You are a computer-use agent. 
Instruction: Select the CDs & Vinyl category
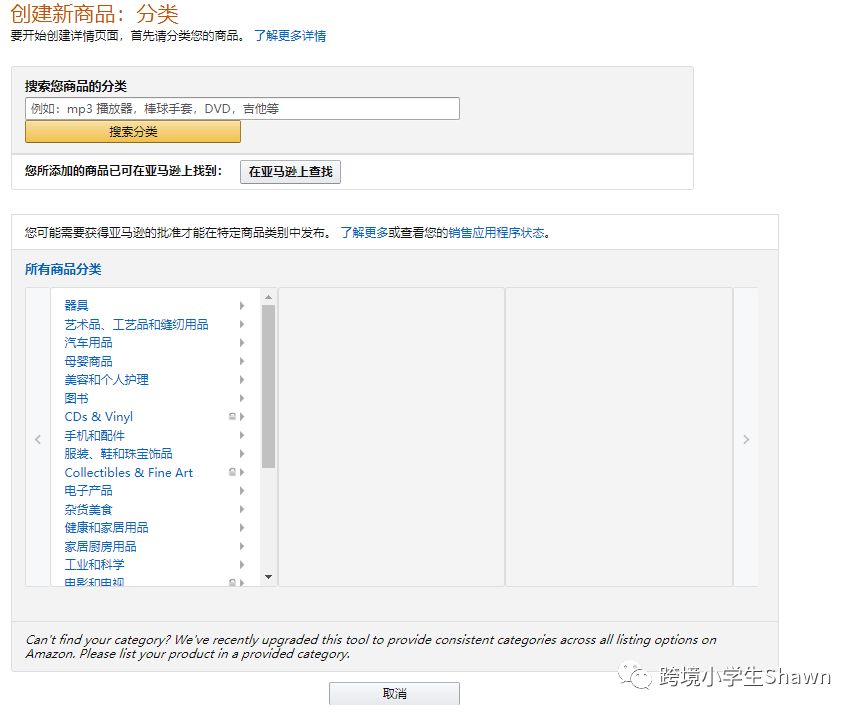tap(99, 416)
